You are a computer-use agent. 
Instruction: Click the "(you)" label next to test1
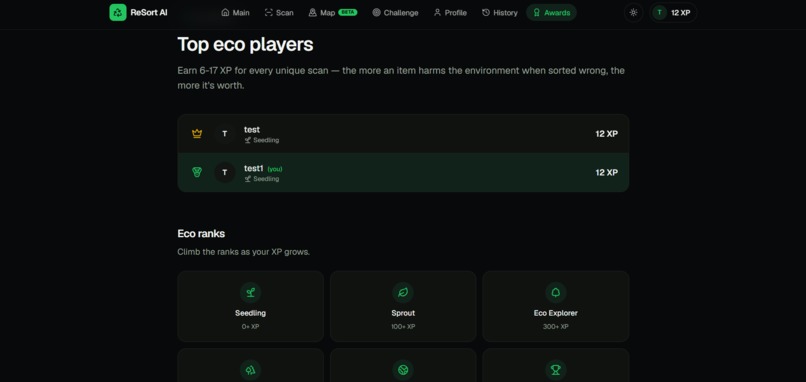[275, 169]
